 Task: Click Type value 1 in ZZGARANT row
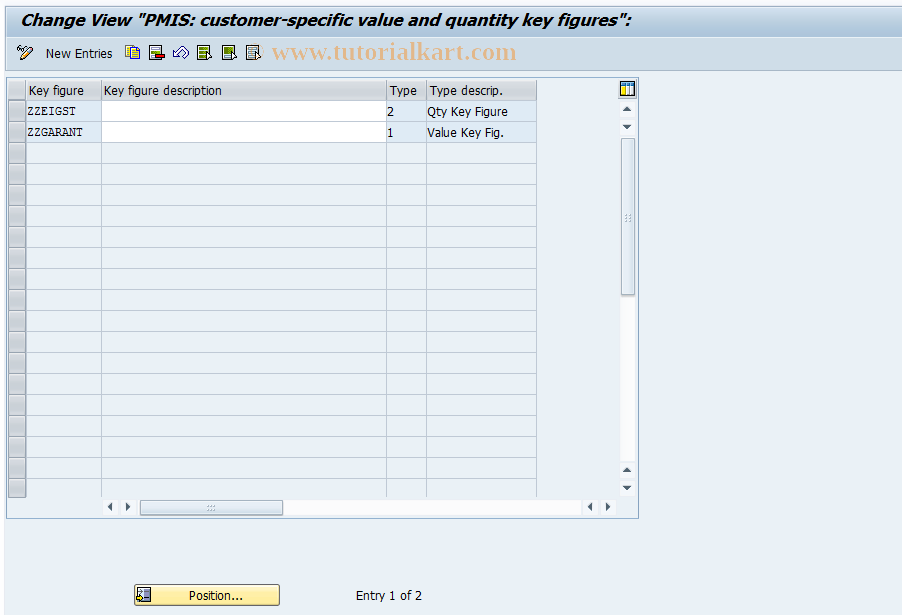point(407,132)
